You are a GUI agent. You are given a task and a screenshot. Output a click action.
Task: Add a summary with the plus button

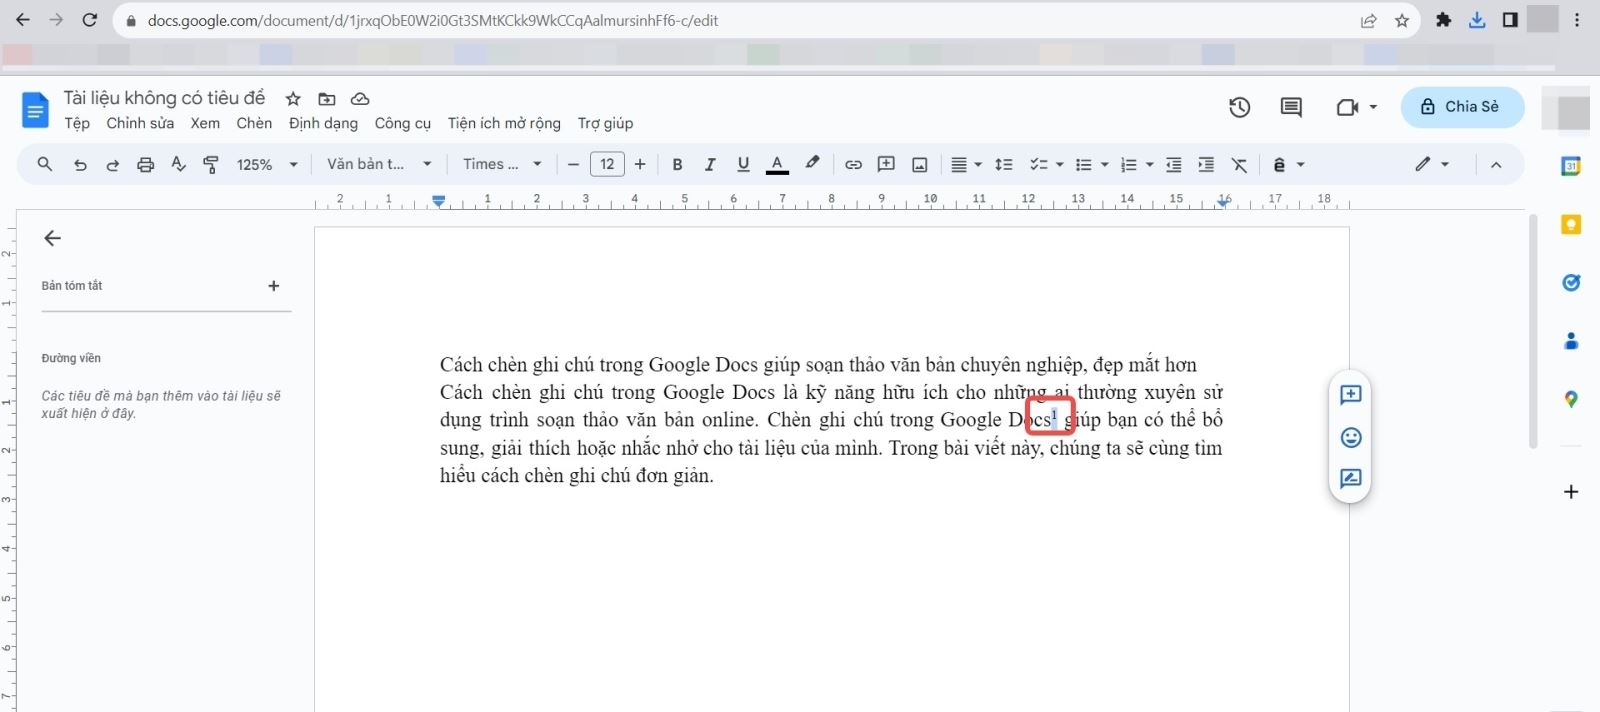click(x=274, y=286)
